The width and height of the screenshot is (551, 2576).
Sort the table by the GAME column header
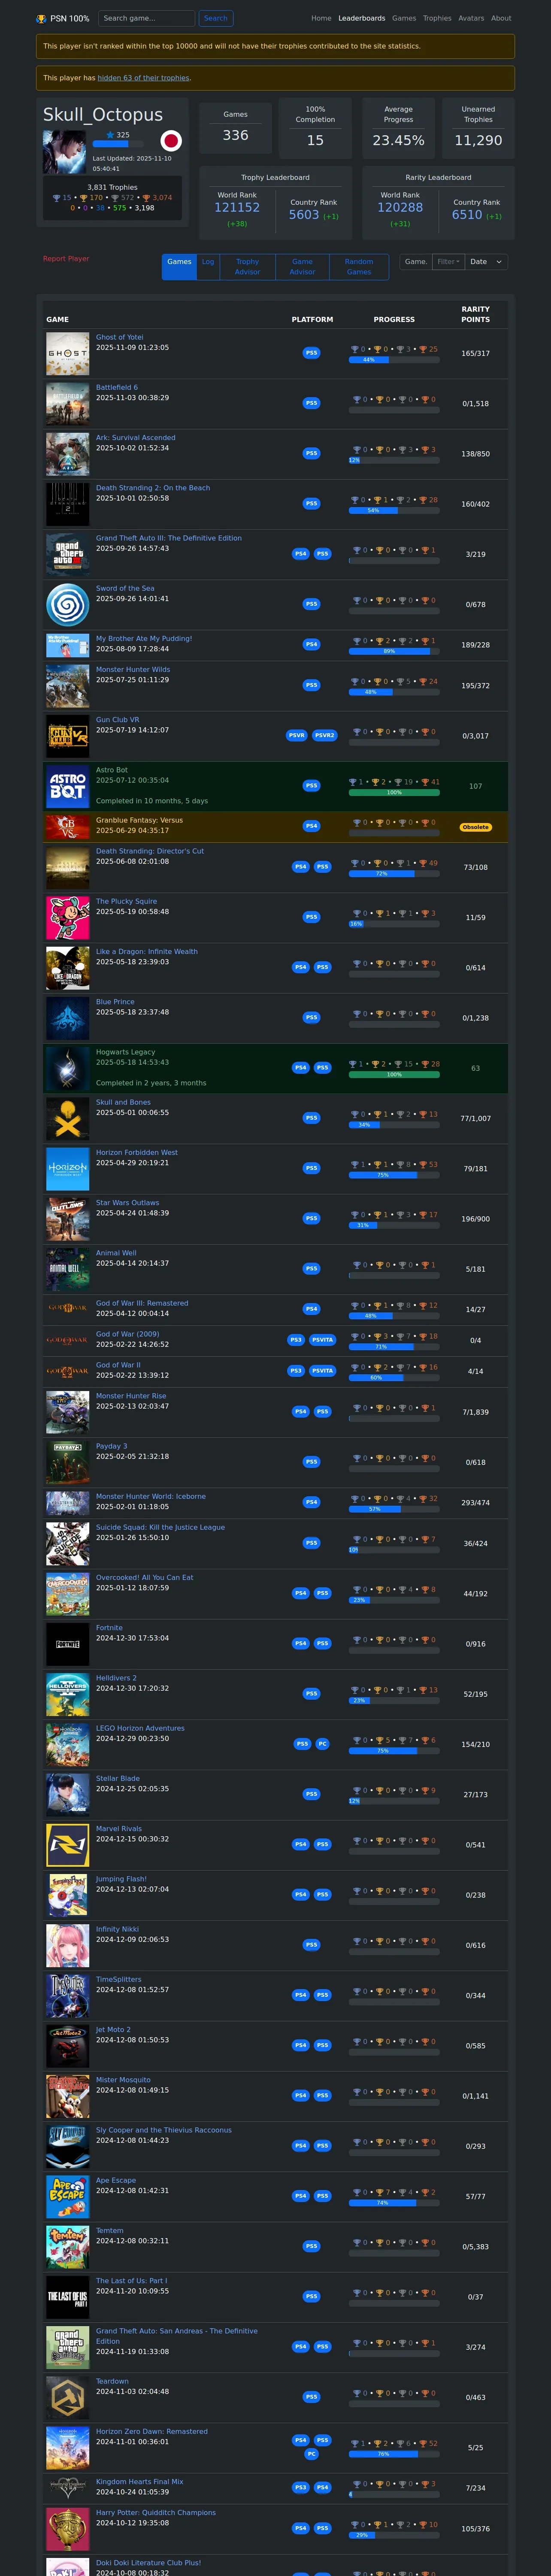pos(58,320)
